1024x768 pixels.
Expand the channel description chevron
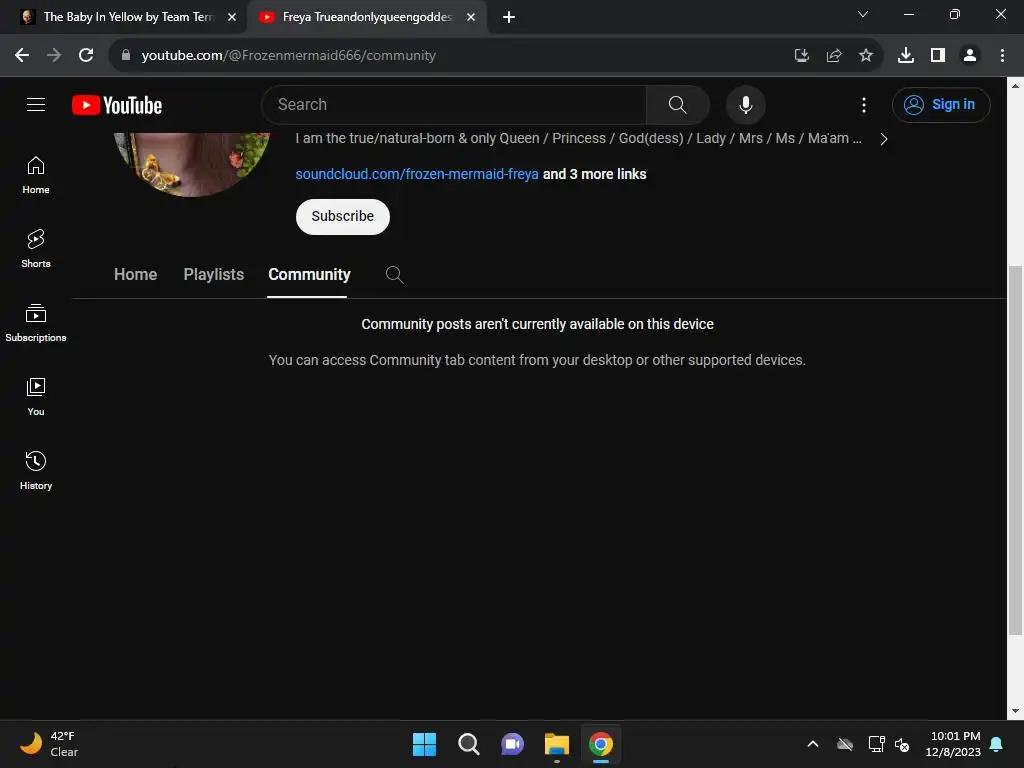tap(884, 139)
